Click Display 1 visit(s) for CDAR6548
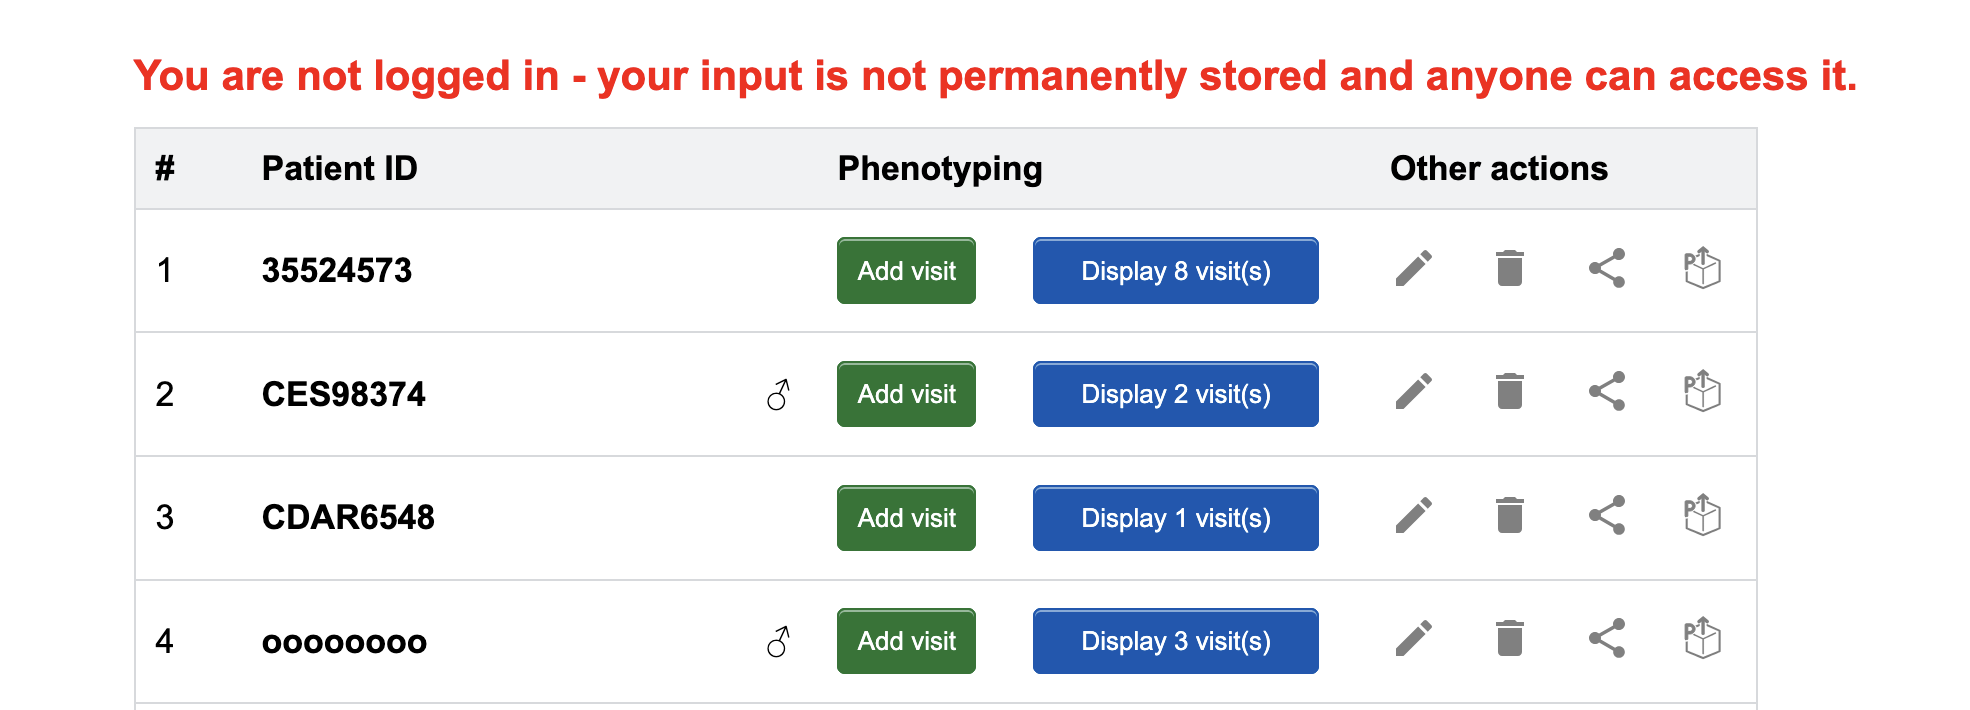Screen dimensions: 1970x710 pos(1176,518)
